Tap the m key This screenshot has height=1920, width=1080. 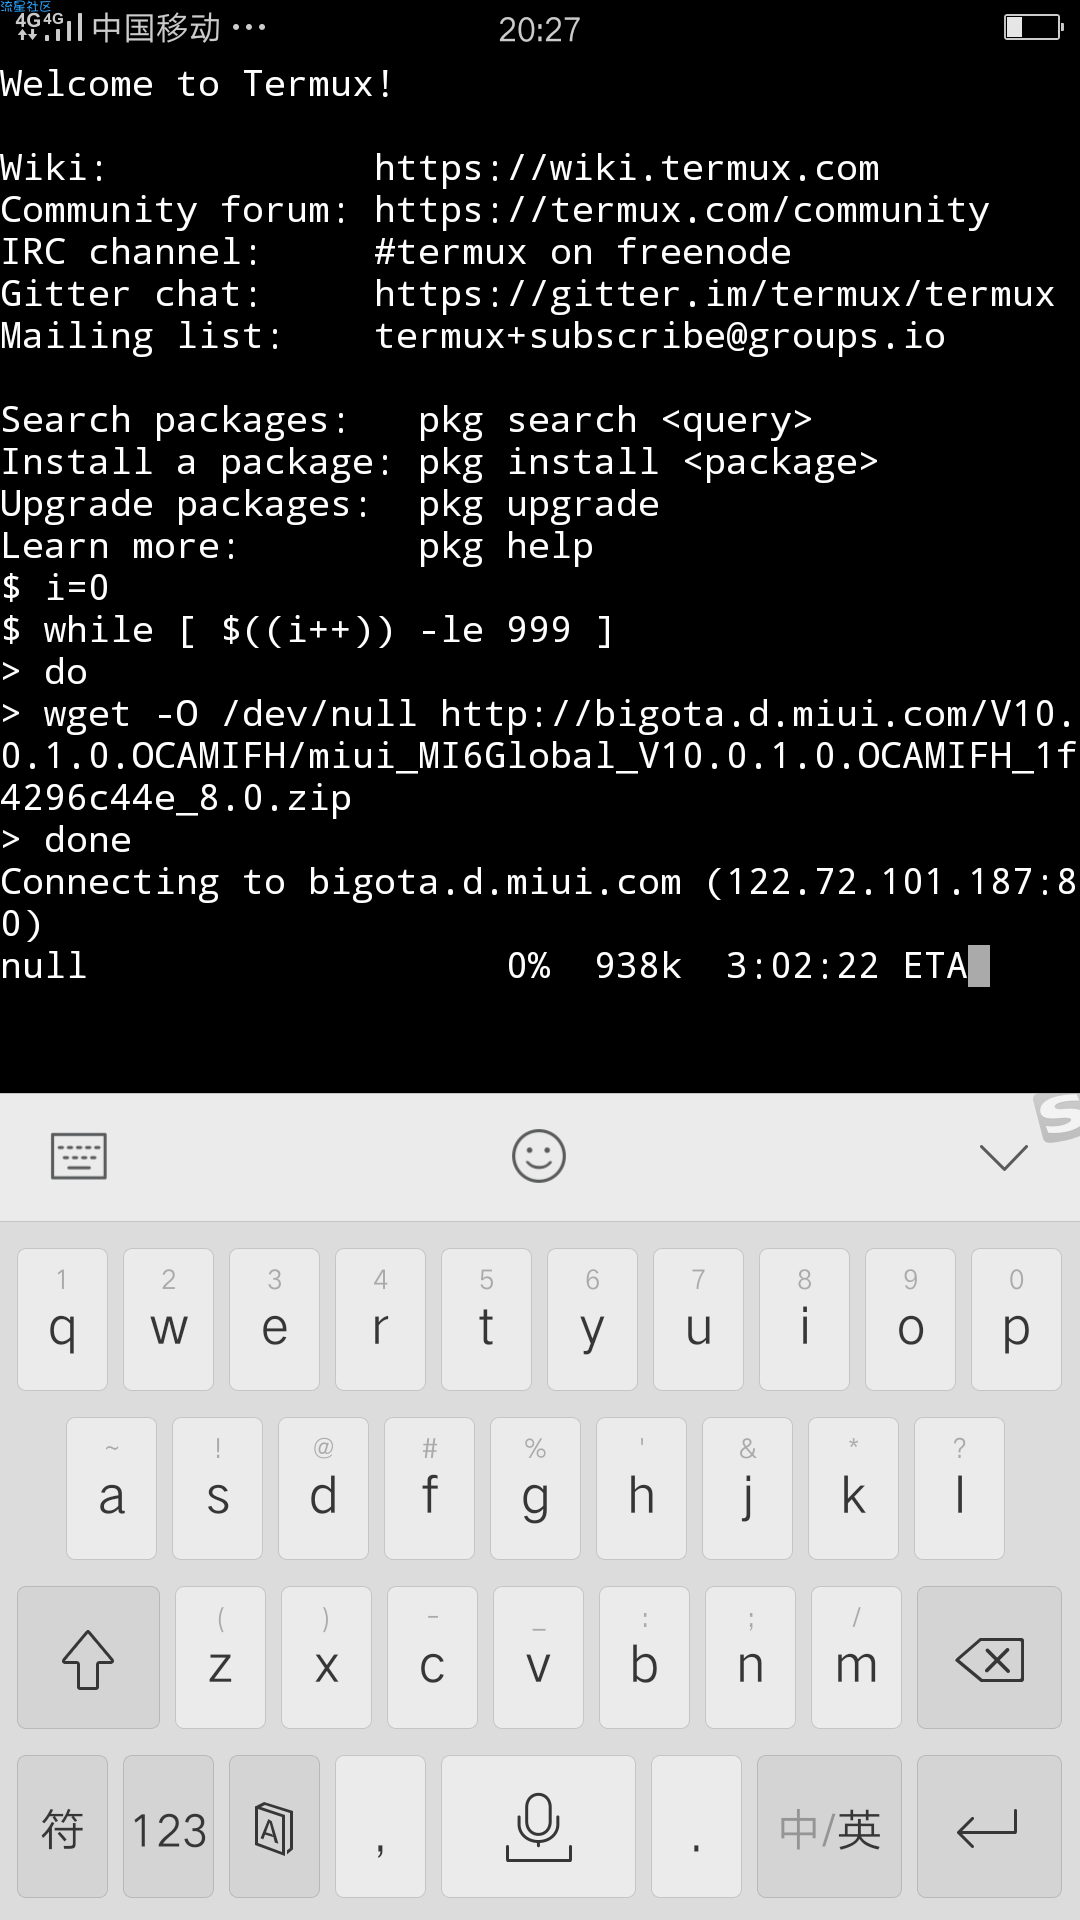[856, 1658]
